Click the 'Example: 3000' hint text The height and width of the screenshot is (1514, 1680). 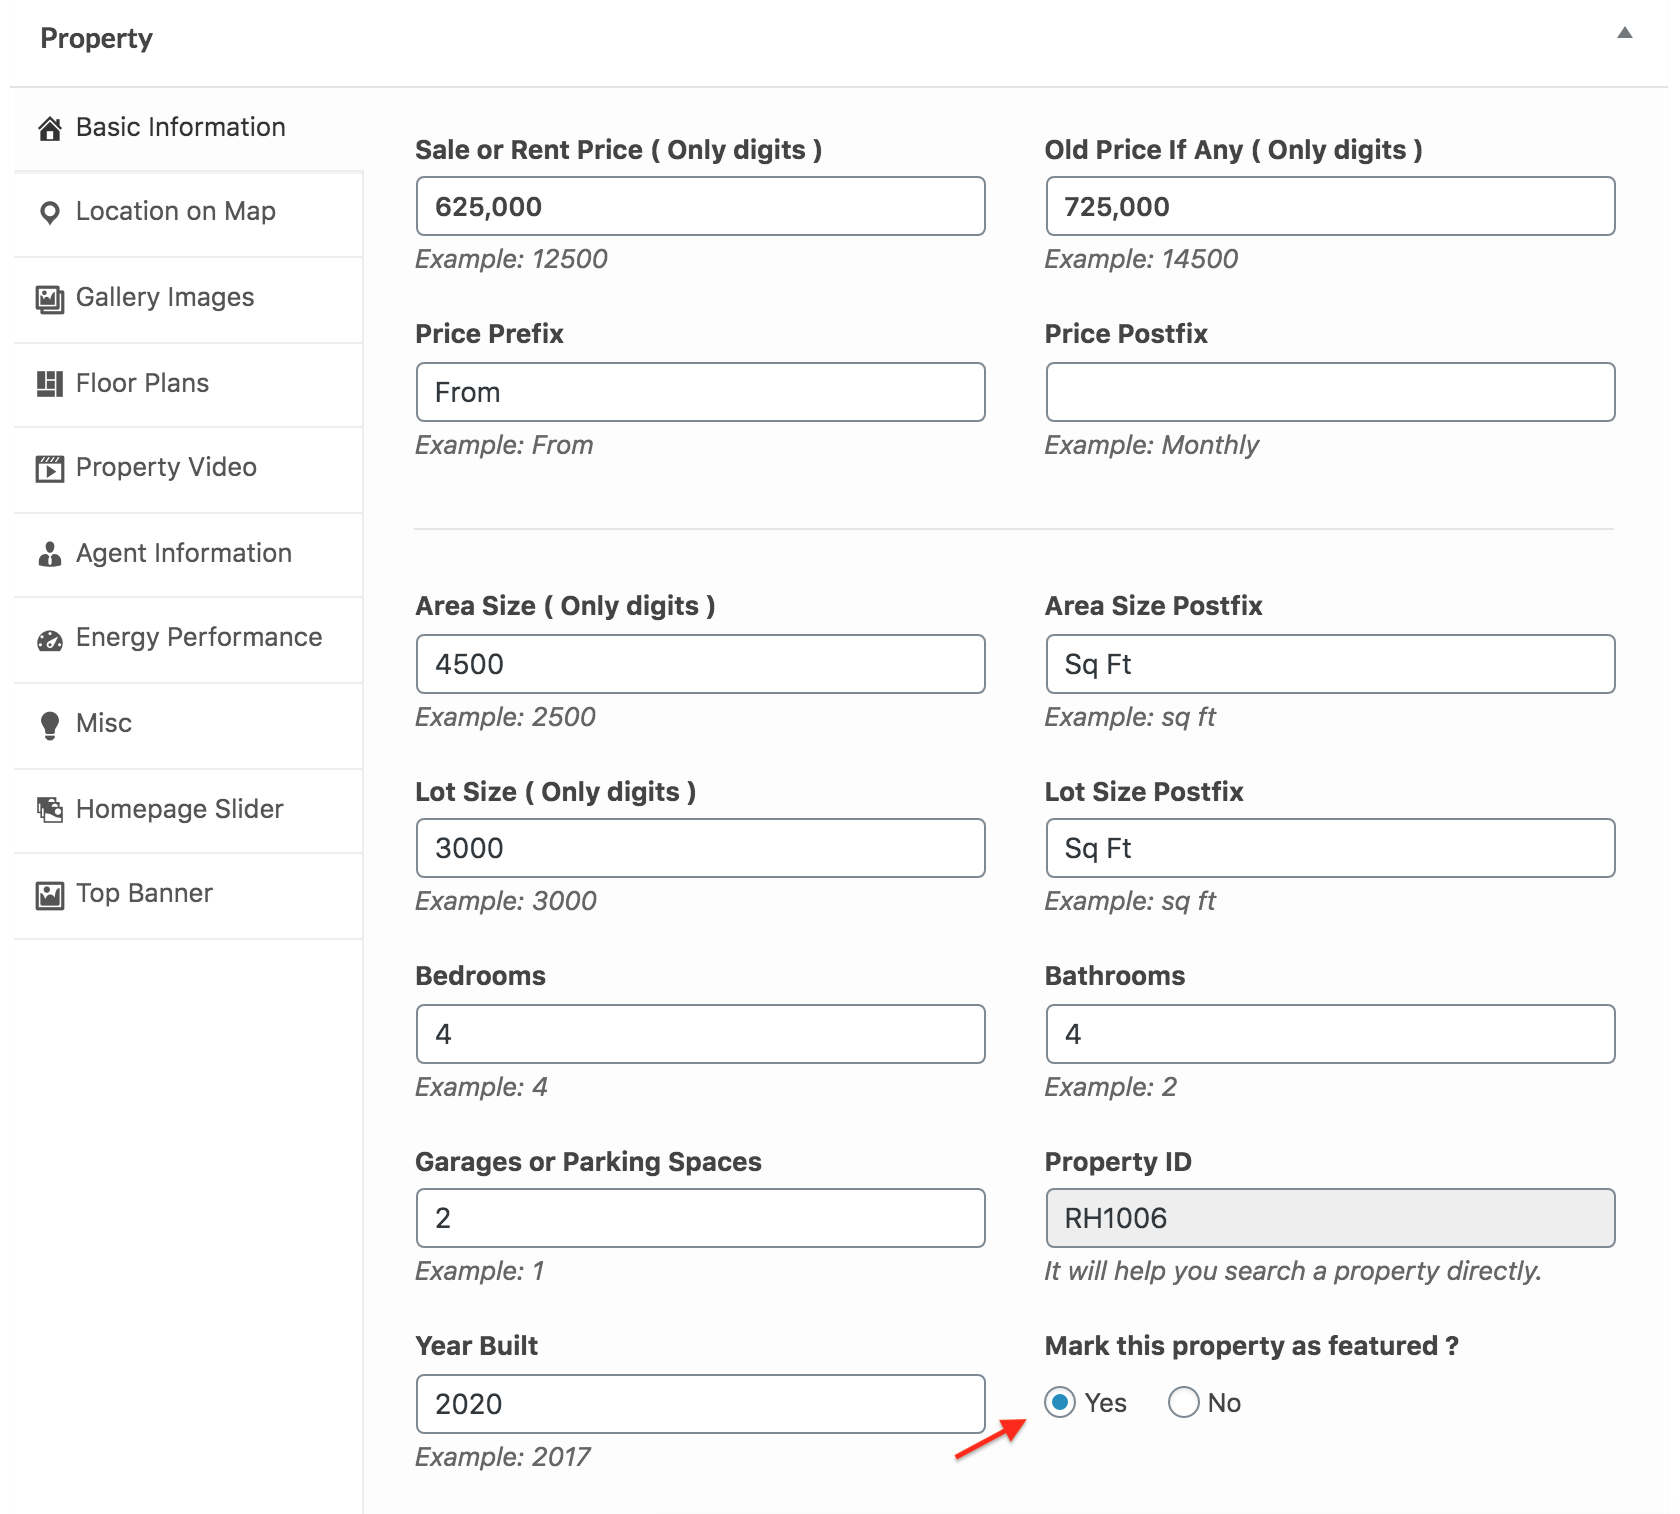pos(505,901)
